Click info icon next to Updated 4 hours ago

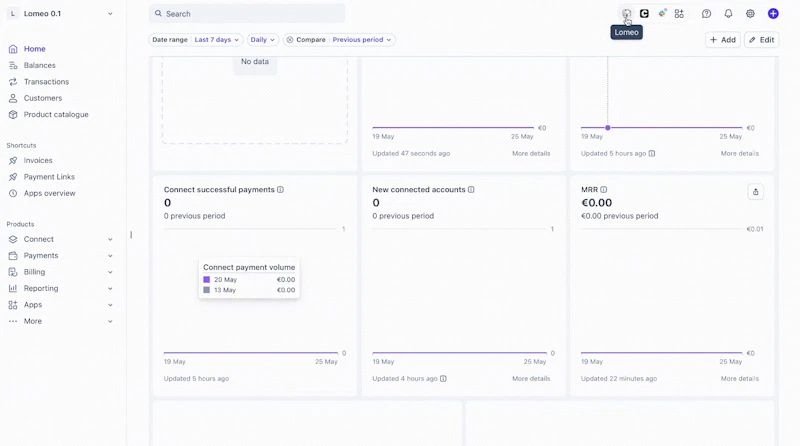tap(443, 379)
